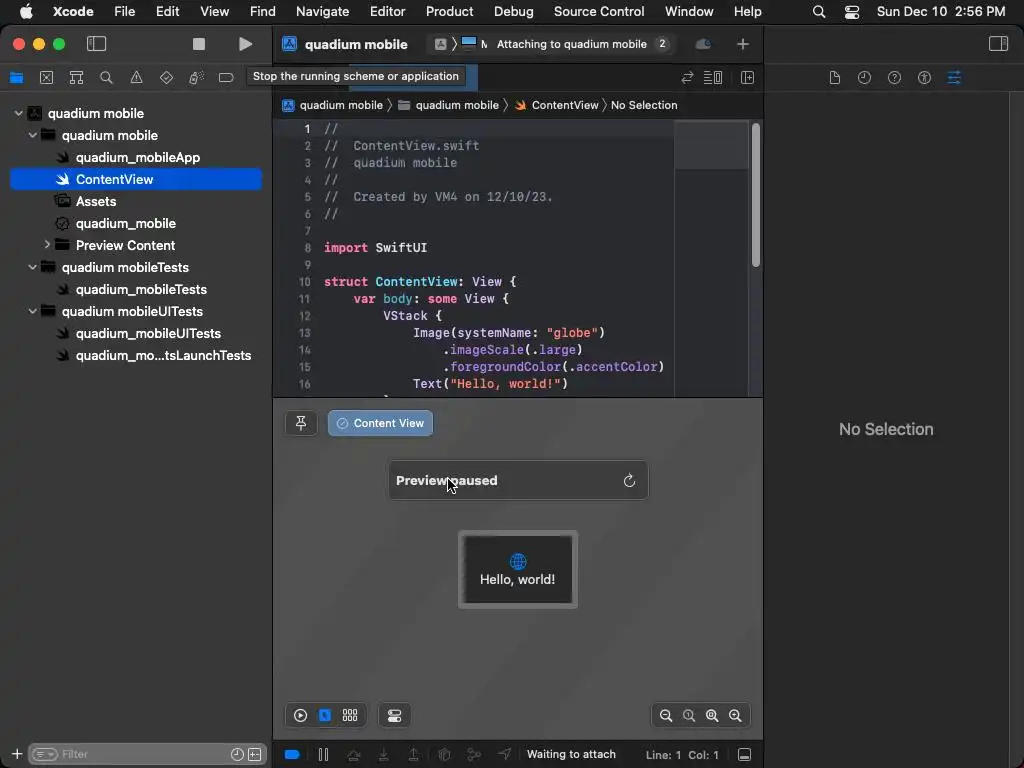Show the Attributes inspector
Viewport: 1024px width, 768px height.
(954, 78)
